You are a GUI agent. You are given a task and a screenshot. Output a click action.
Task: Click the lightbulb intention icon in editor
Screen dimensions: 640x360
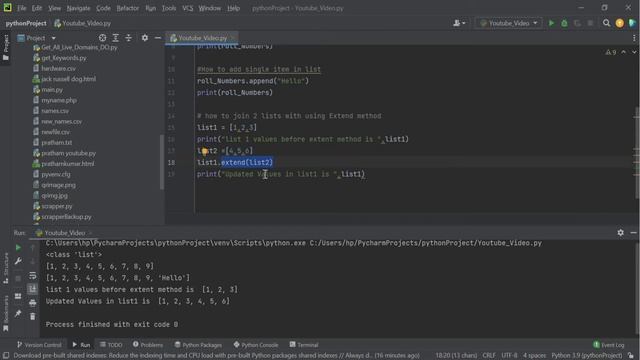[204, 152]
